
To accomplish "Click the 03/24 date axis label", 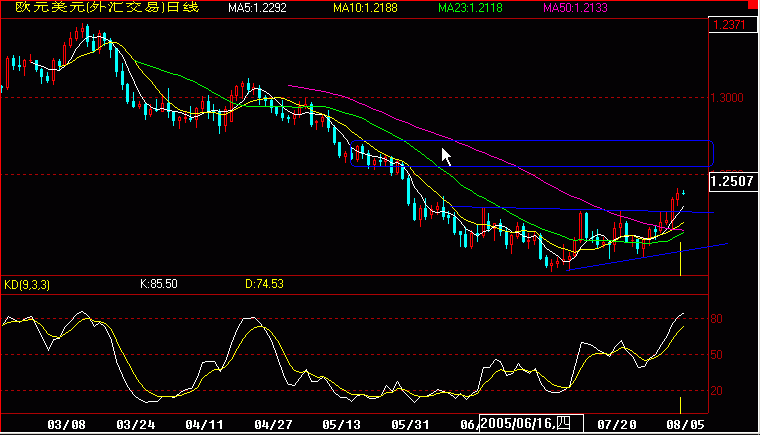I will click(x=136, y=425).
